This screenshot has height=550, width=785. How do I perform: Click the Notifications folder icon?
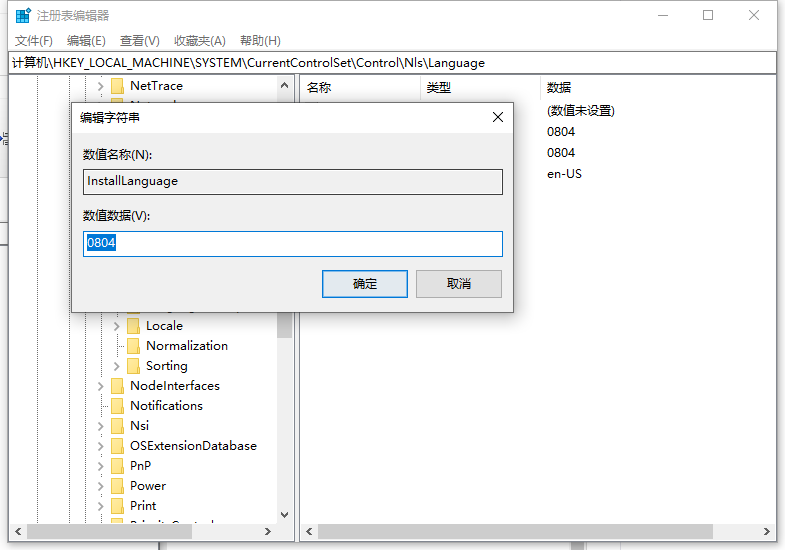click(x=117, y=406)
